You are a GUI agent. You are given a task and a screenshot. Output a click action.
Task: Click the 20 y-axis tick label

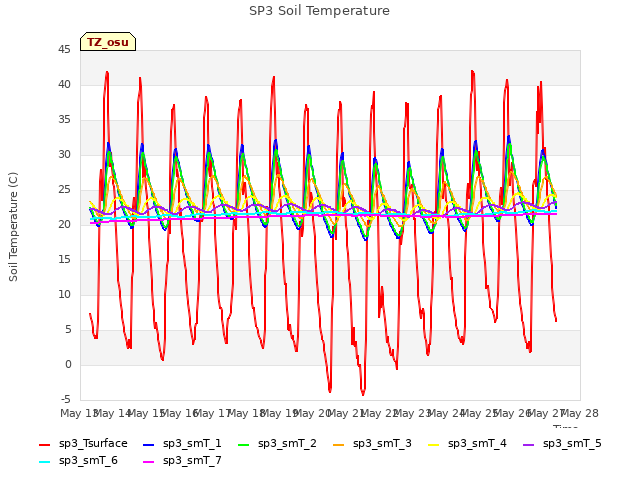tap(64, 224)
